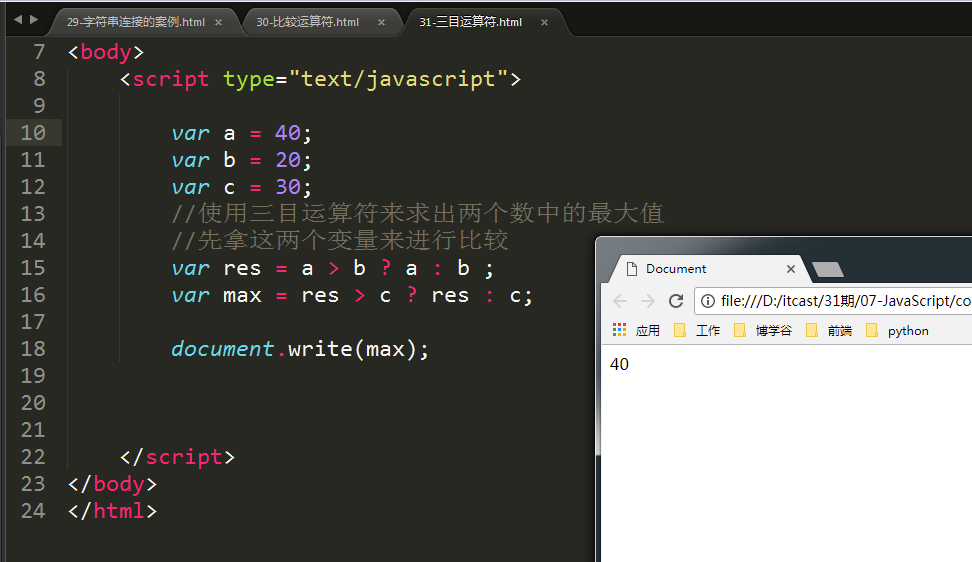Screen dimensions: 972x562
Task: Click the value 20 on line 11
Action: point(288,160)
